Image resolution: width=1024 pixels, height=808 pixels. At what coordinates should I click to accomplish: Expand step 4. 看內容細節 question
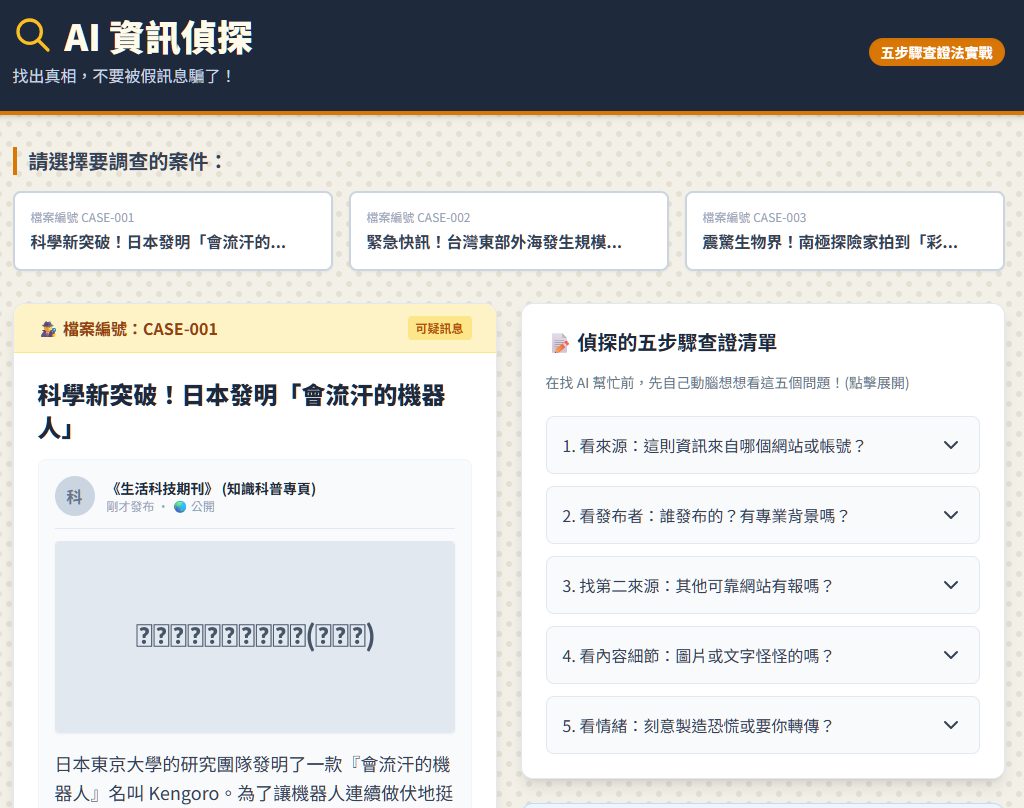point(762,655)
